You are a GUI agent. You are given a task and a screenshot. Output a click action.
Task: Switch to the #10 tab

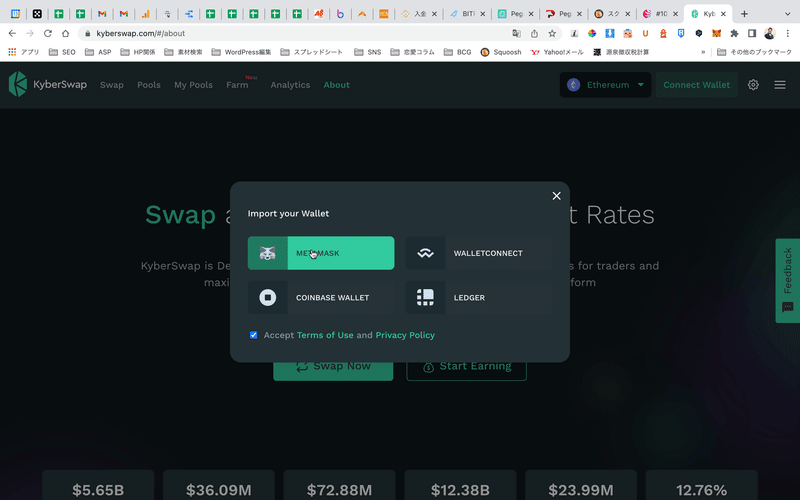tap(661, 14)
